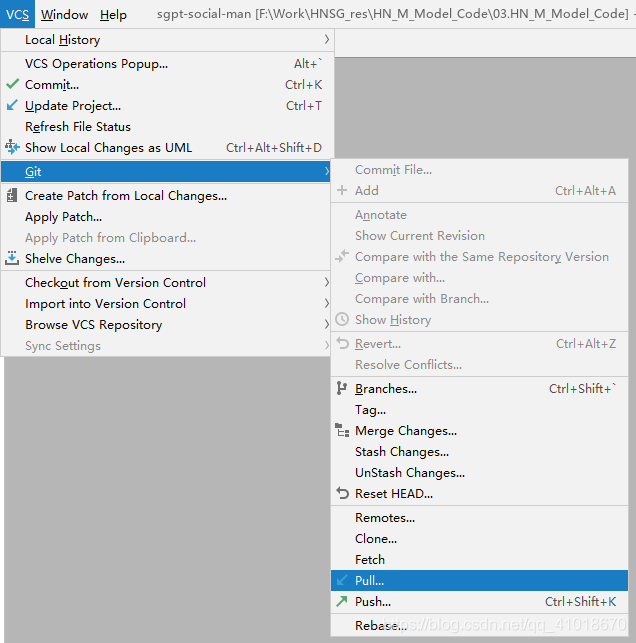636x643 pixels.
Task: Click the Reset HEAD undo icon
Action: coord(342,493)
